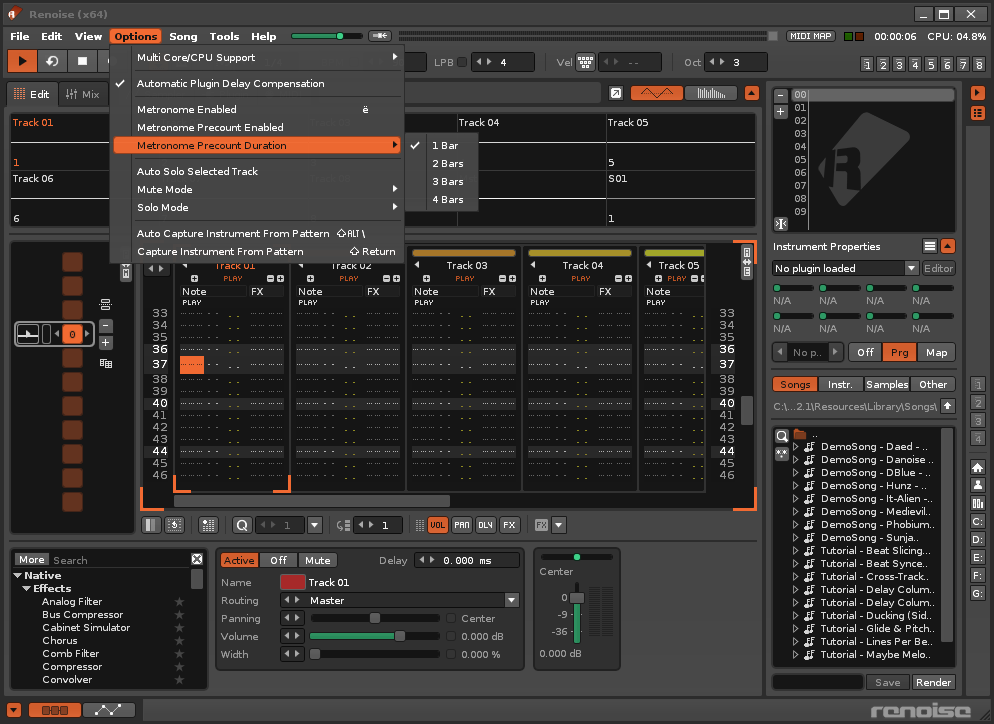This screenshot has width=994, height=724.
Task: Click the Render button
Action: (932, 682)
